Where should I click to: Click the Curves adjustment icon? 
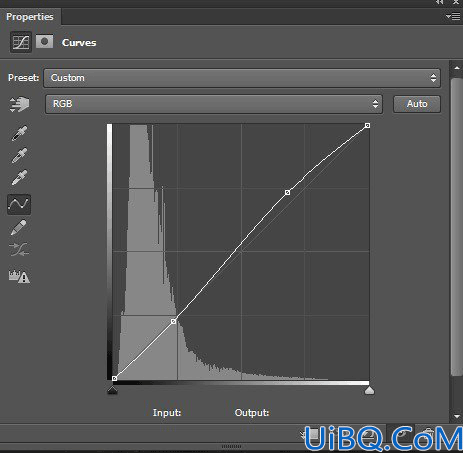pyautogui.click(x=21, y=42)
